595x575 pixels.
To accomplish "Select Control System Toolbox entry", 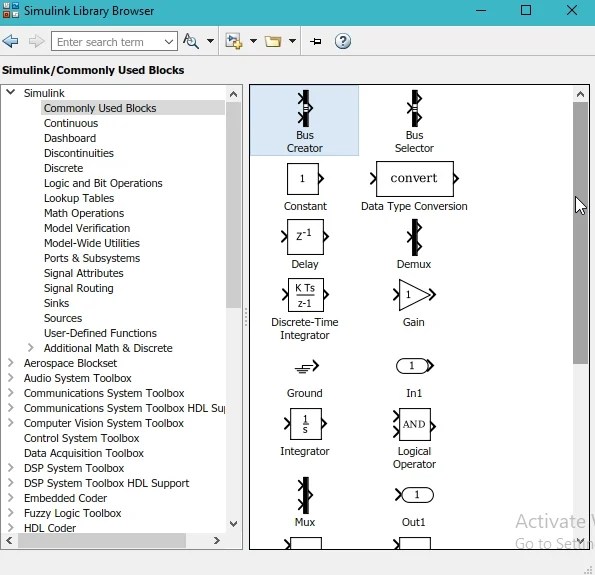I will pos(81,438).
